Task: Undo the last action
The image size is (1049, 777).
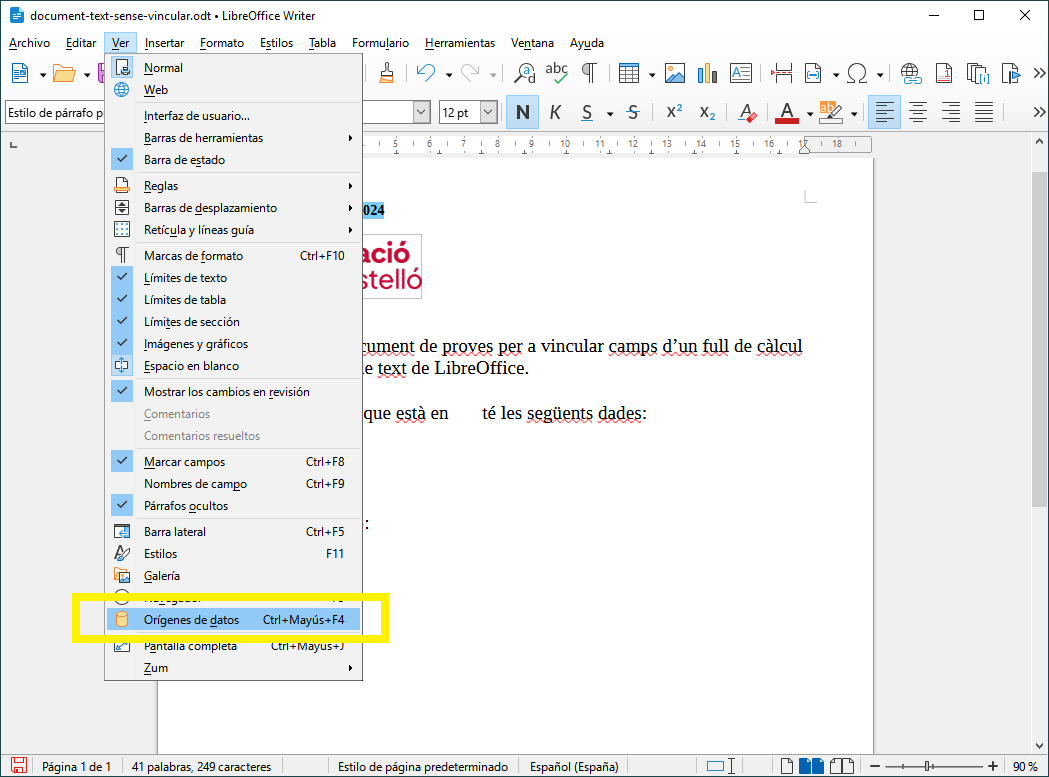Action: [425, 73]
